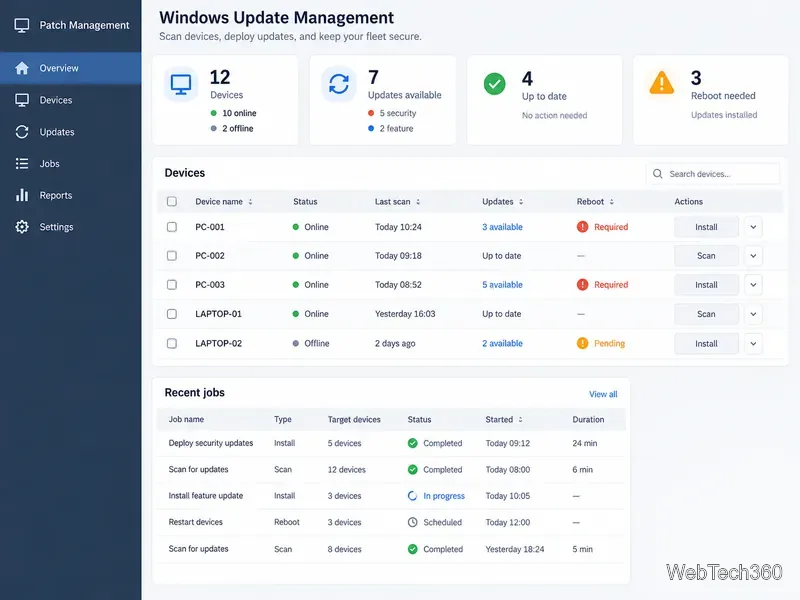Click the sync icon in Updates available card
Image resolution: width=800 pixels, height=600 pixels.
click(339, 84)
